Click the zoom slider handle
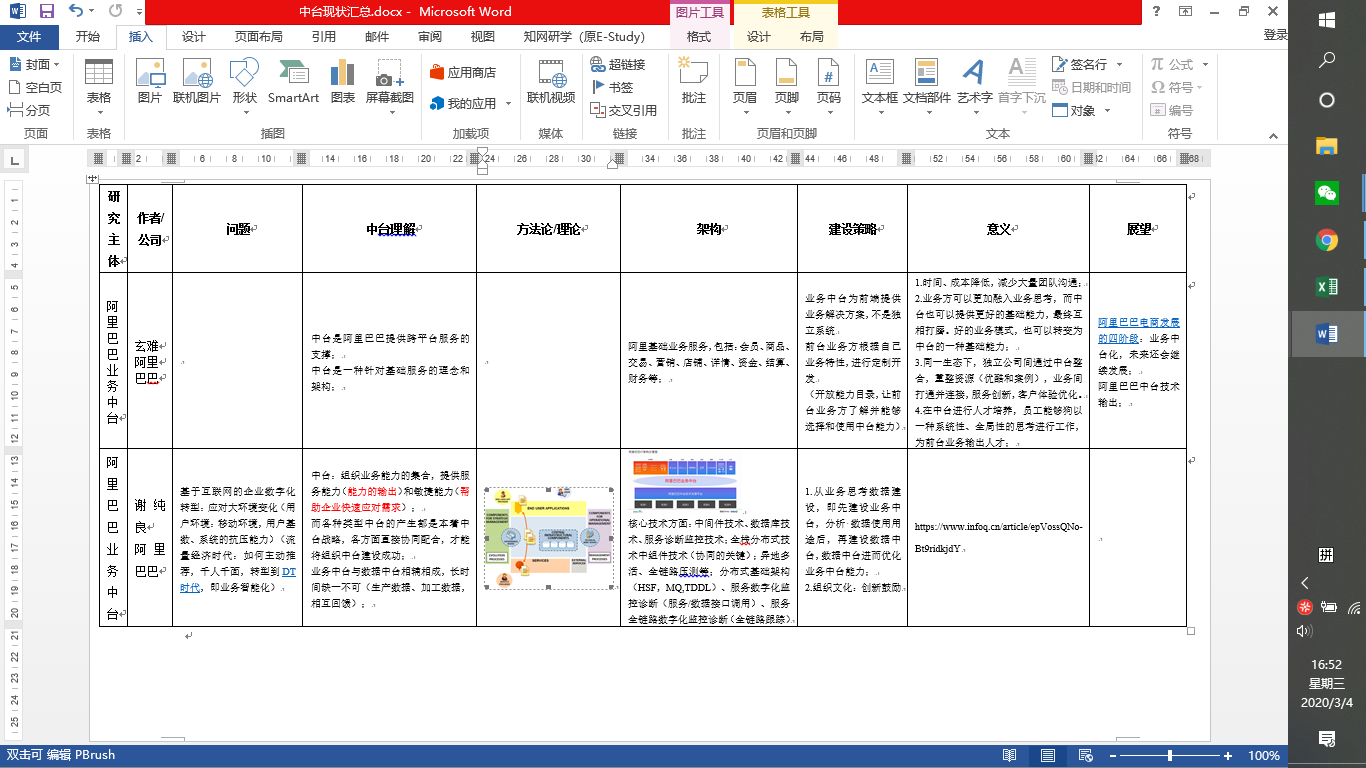This screenshot has height=768, width=1366. 1171,756
